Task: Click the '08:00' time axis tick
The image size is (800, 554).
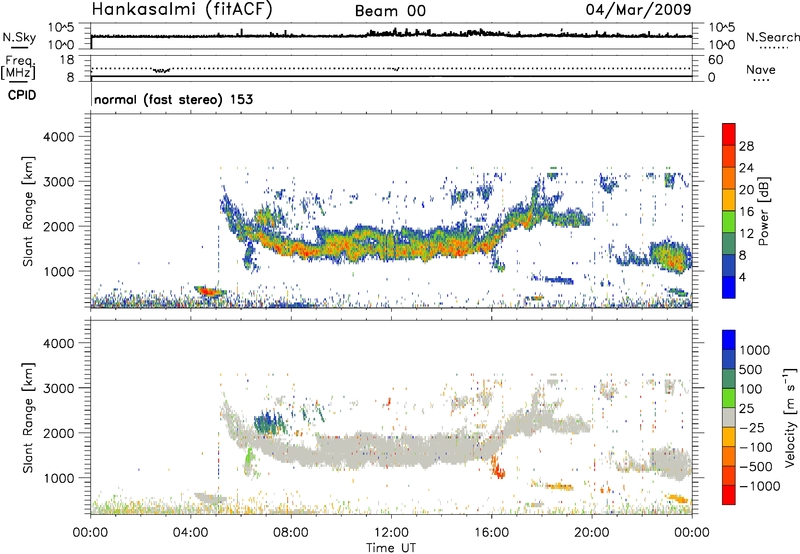Action: (291, 533)
